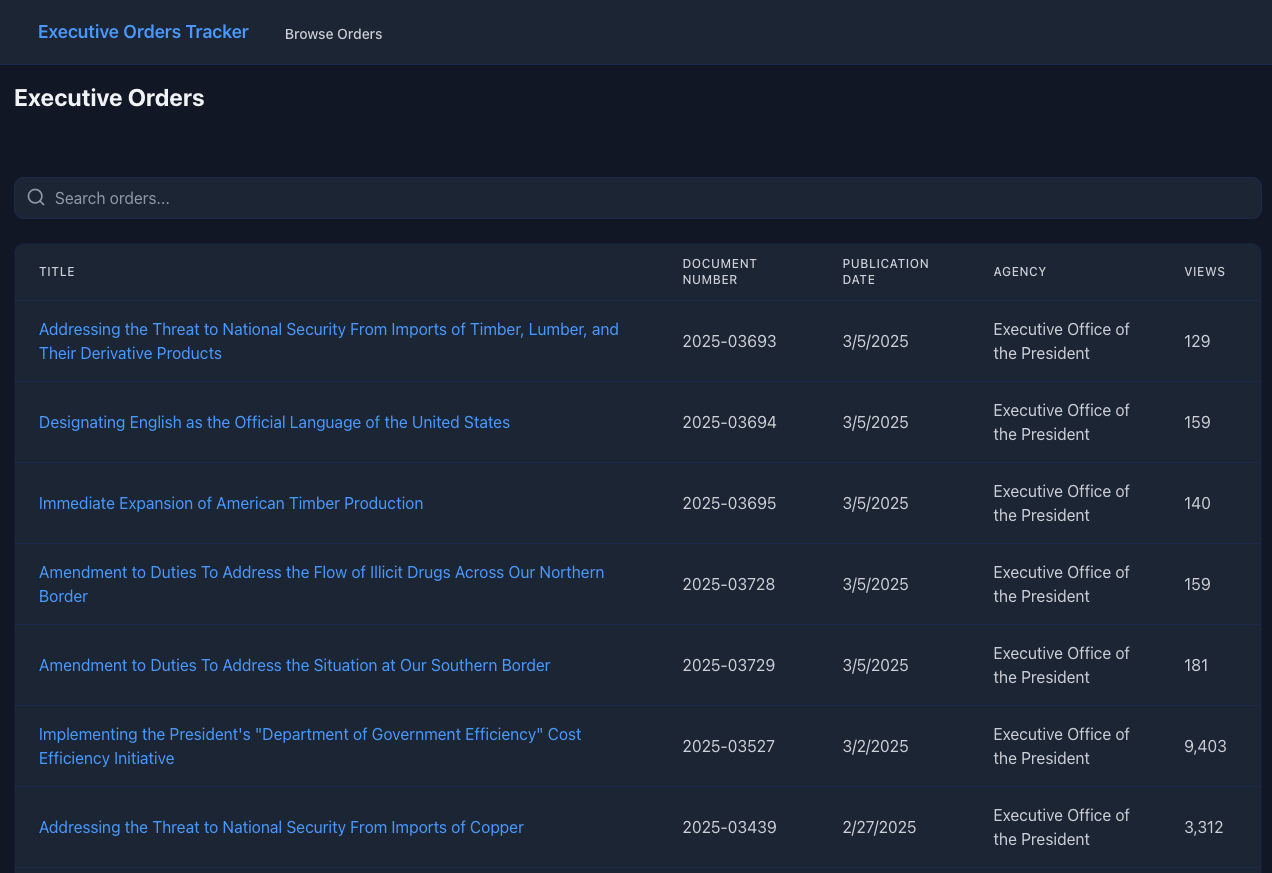The width and height of the screenshot is (1272, 873).
Task: Click the 140 views value
Action: pyautogui.click(x=1197, y=503)
